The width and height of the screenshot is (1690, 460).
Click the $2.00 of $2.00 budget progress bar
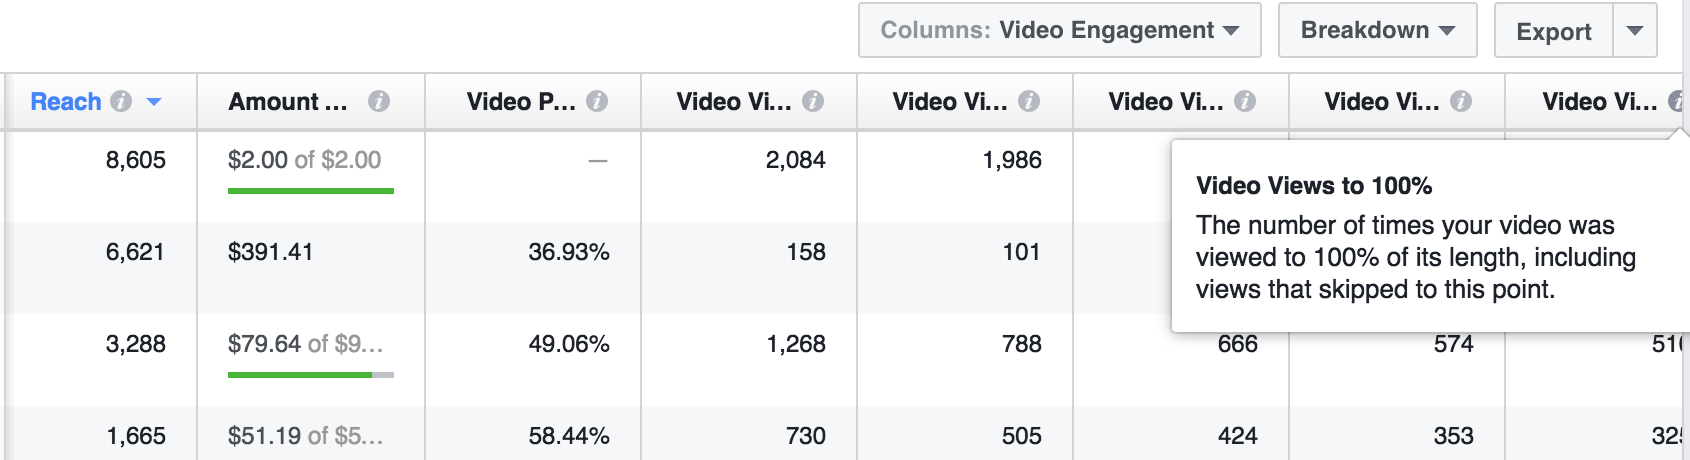click(x=311, y=191)
